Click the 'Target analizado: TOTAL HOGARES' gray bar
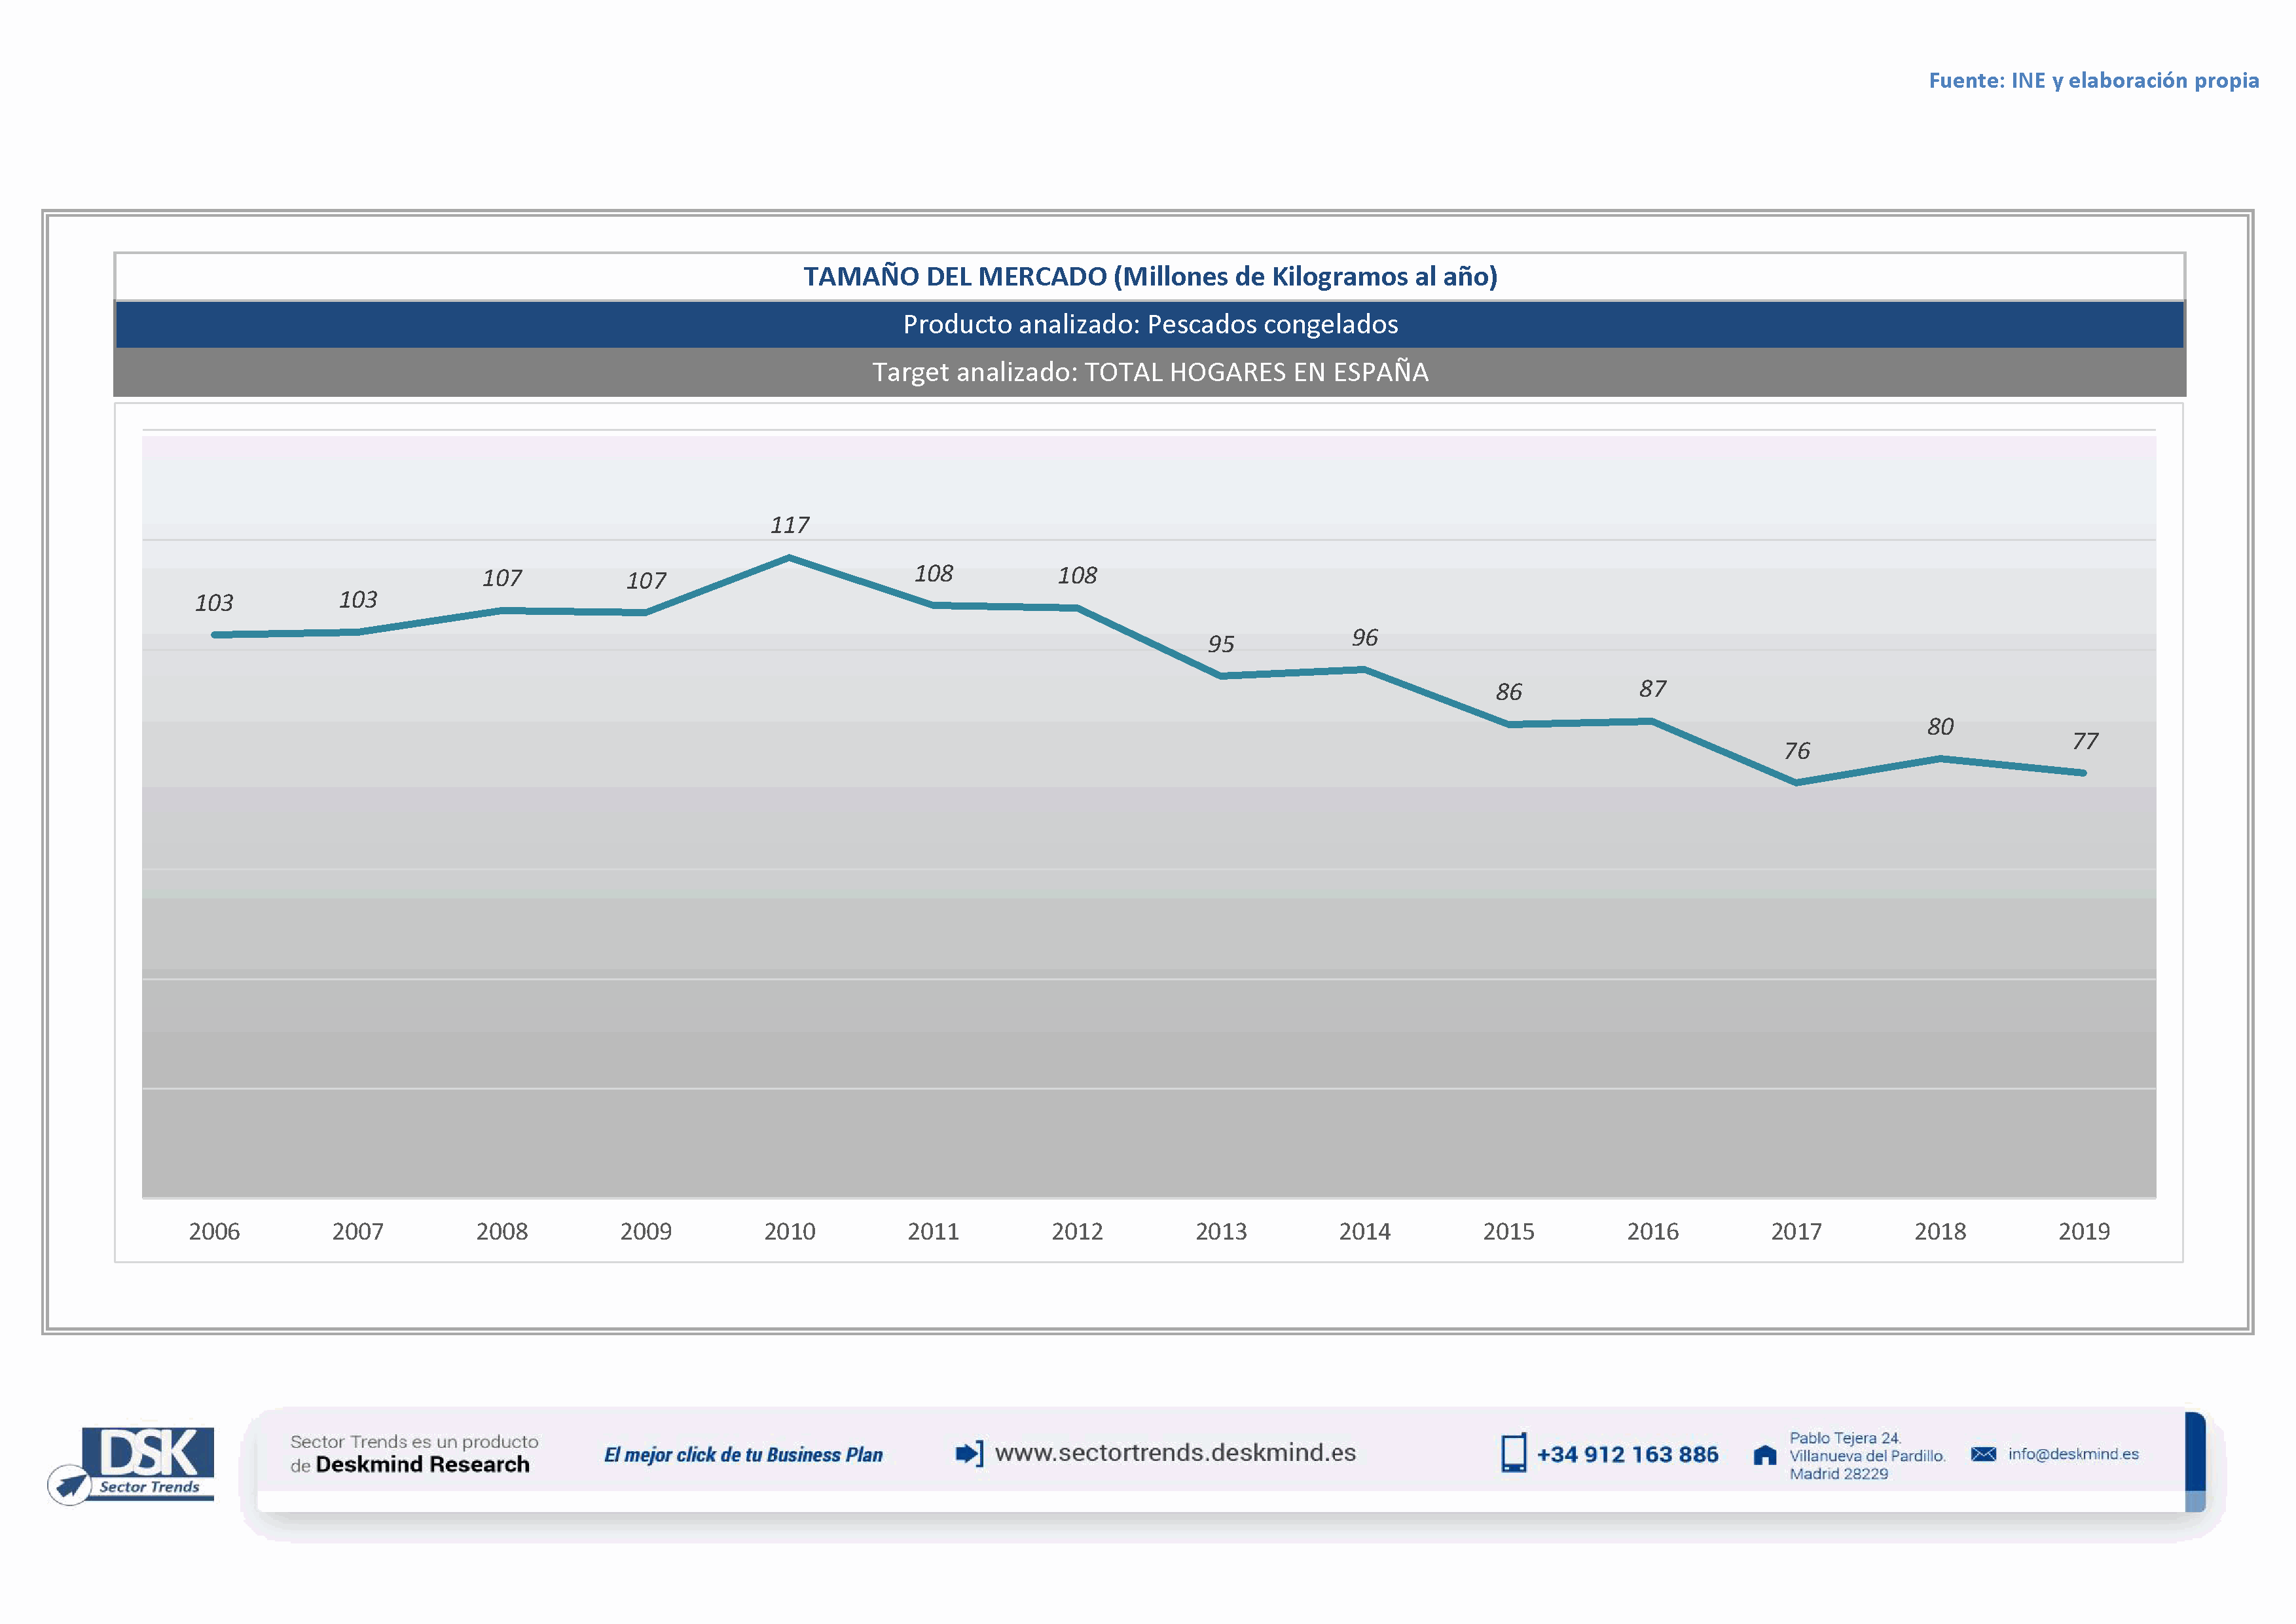 point(1150,372)
